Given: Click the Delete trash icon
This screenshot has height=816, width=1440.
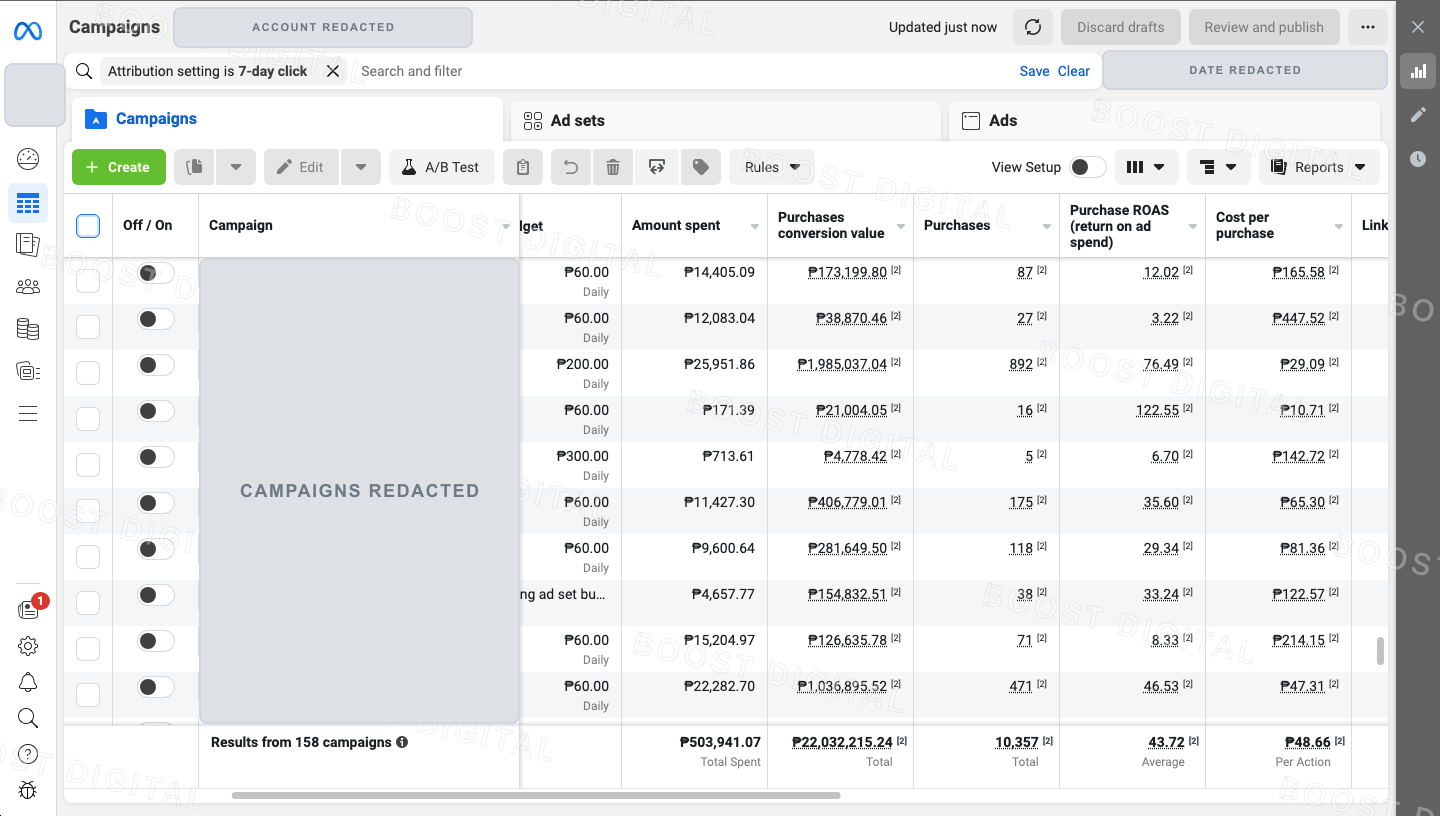Looking at the screenshot, I should pyautogui.click(x=613, y=167).
